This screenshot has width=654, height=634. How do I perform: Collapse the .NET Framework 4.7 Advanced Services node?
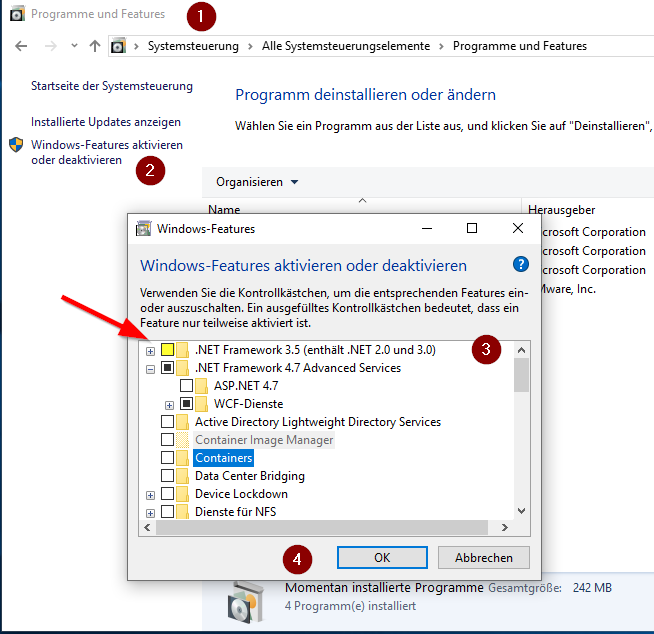coord(150,369)
